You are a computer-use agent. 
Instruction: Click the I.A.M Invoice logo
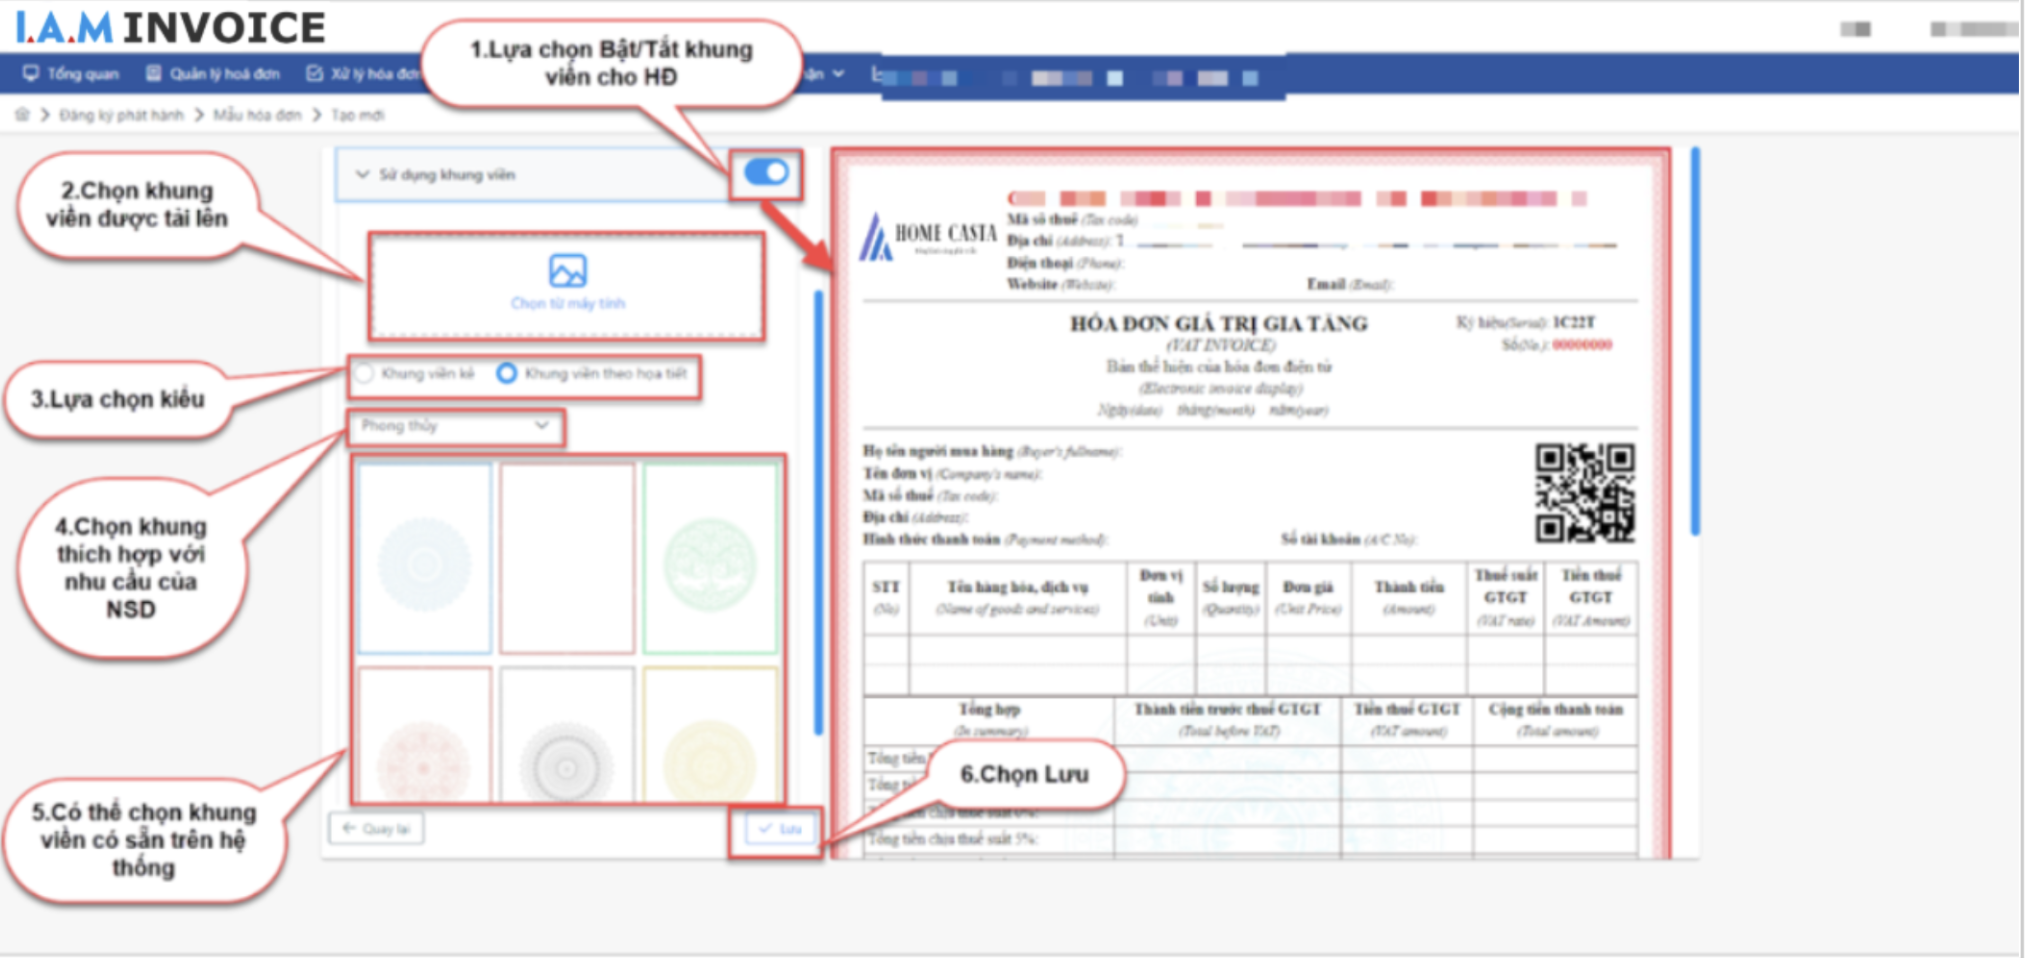[x=170, y=28]
